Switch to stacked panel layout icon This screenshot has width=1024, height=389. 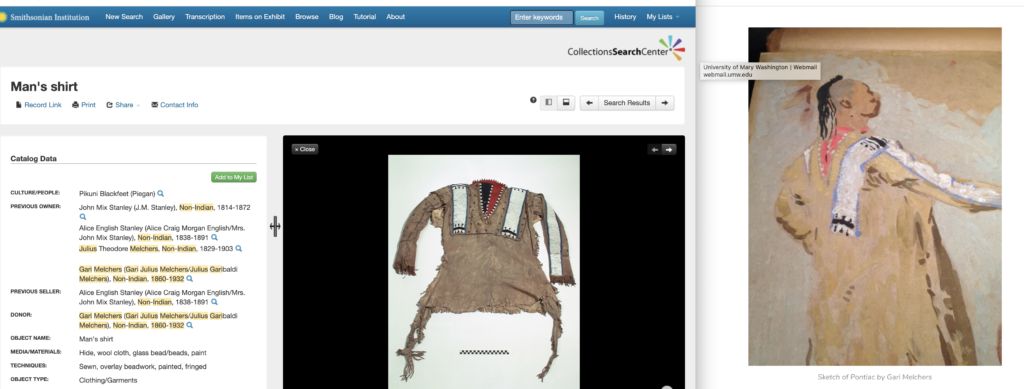tap(566, 102)
